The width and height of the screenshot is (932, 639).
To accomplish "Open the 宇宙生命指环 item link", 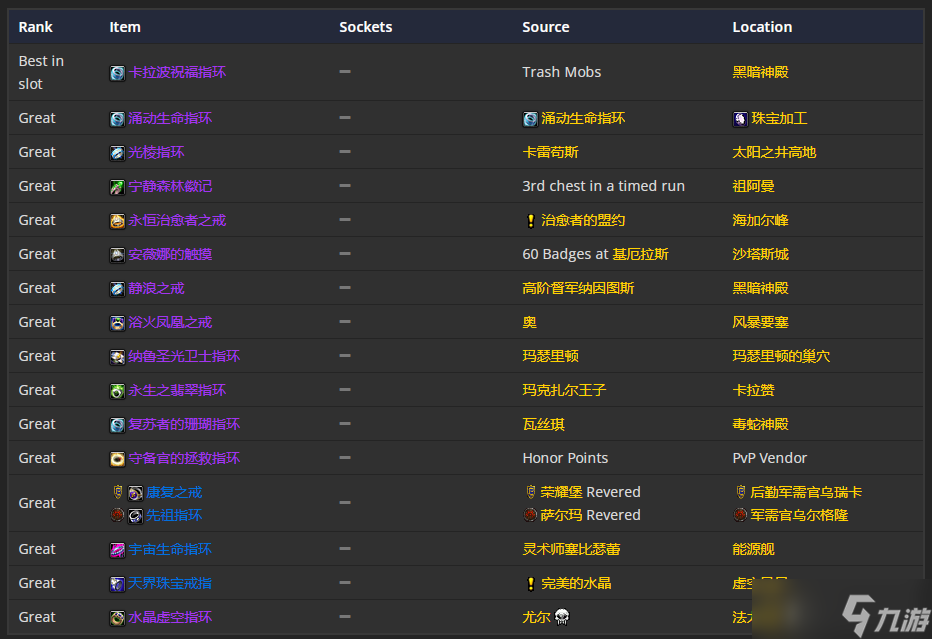I will pos(170,550).
